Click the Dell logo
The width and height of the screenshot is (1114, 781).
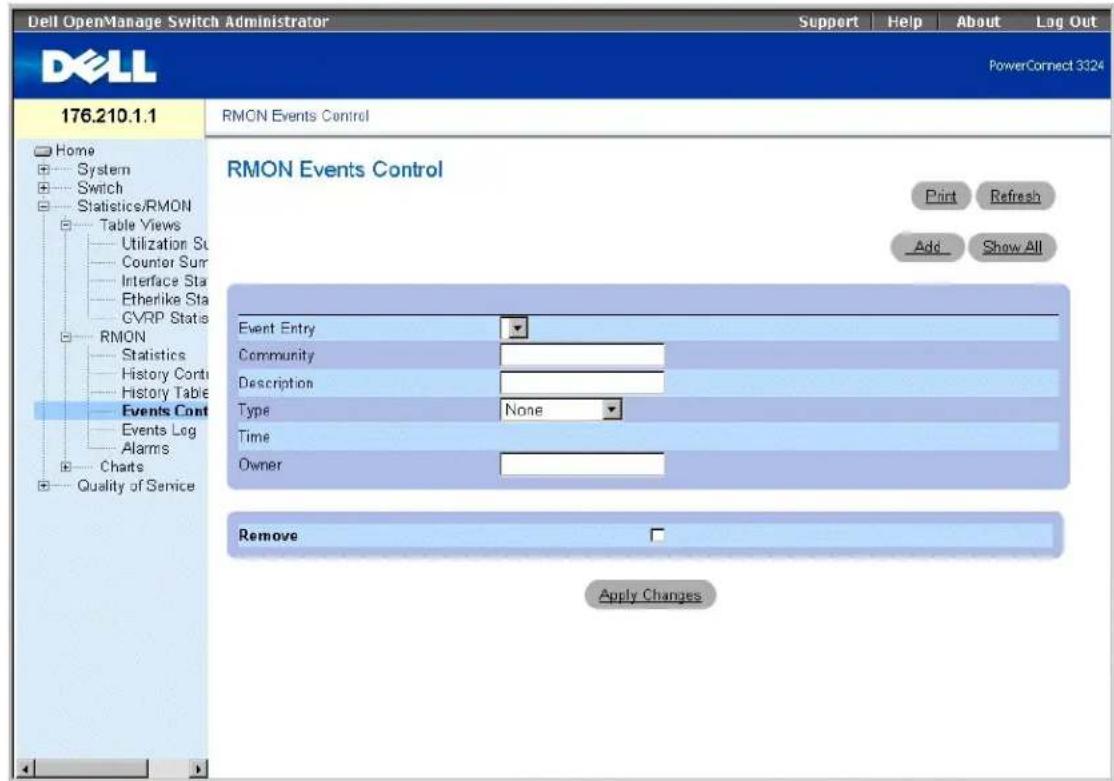[x=99, y=67]
